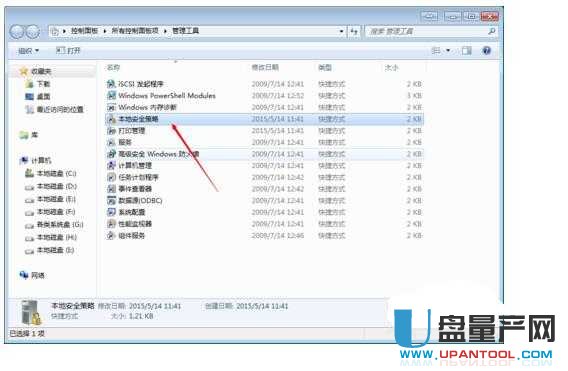568x371 pixels.
Task: Open 本地磁盘 (I:) drive
Action: pyautogui.click(x=55, y=250)
